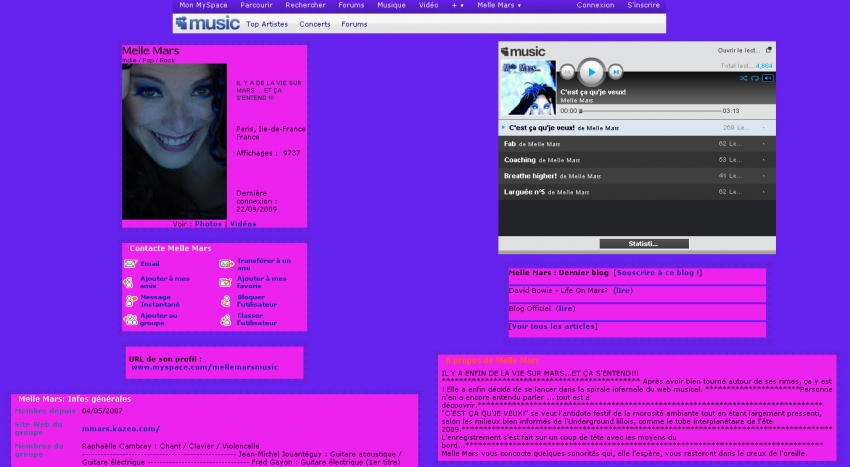Open options dot for the Coaching track
This screenshot has height=467, width=850.
(x=764, y=160)
